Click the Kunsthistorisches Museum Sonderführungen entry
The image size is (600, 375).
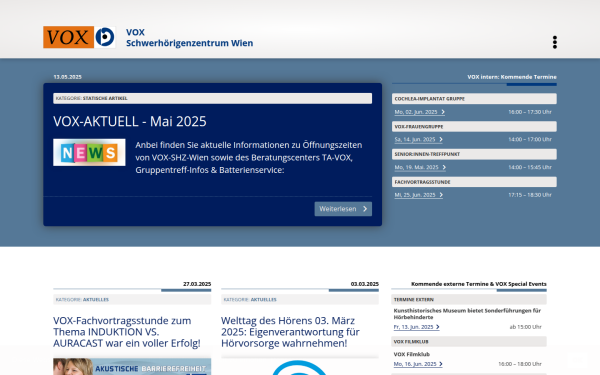coord(467,314)
